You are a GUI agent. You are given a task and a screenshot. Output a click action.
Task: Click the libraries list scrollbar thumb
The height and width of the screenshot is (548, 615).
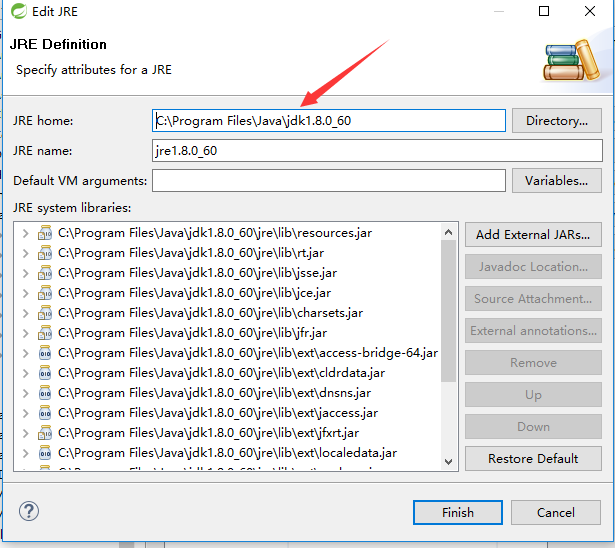[x=448, y=311]
